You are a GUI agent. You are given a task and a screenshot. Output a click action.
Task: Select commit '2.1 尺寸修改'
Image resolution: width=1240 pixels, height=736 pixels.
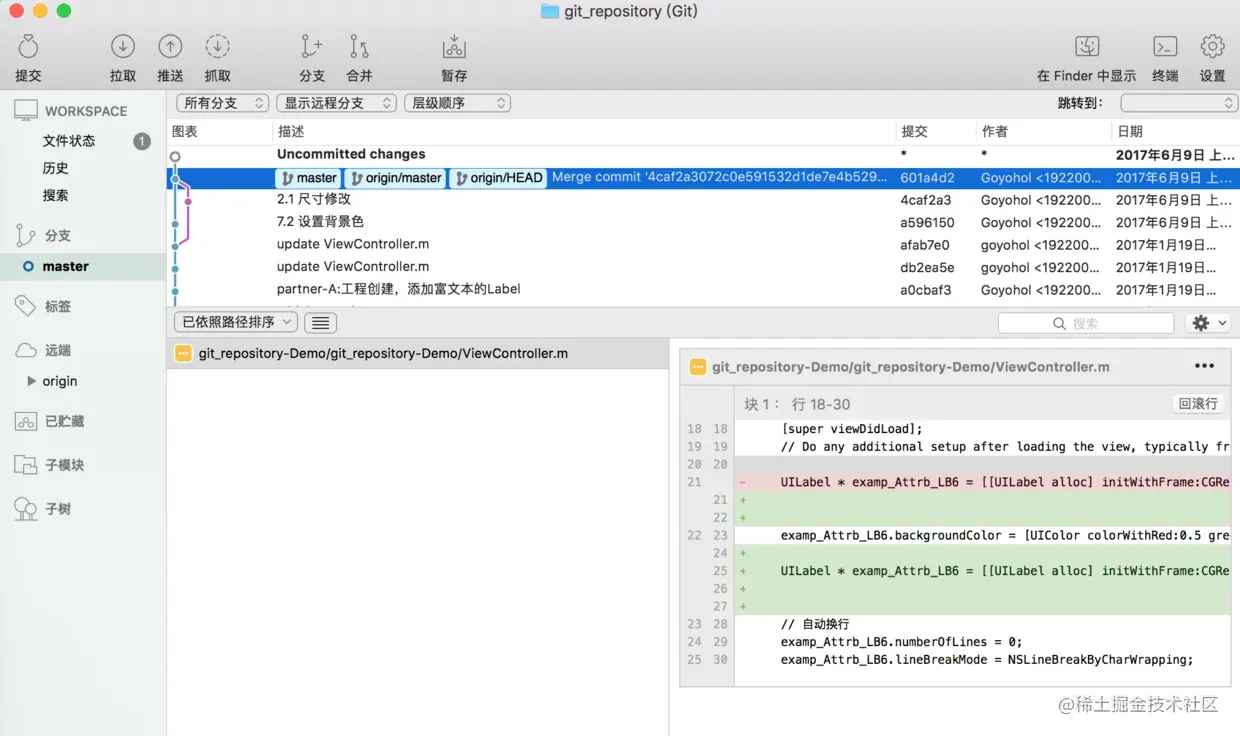[703, 200]
